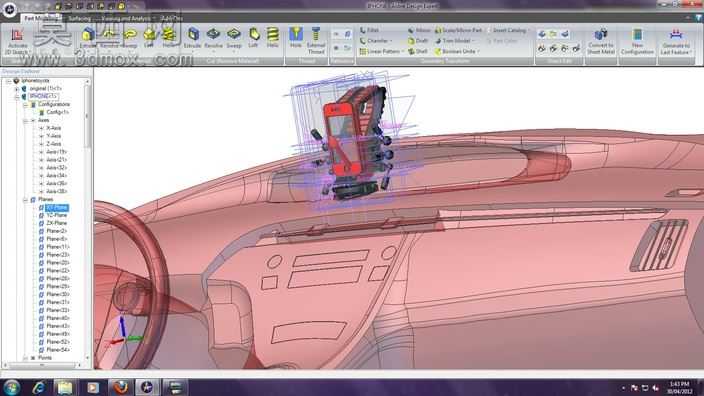Image resolution: width=704 pixels, height=396 pixels.
Task: Open the Trim Model dropdown
Action: [473, 41]
